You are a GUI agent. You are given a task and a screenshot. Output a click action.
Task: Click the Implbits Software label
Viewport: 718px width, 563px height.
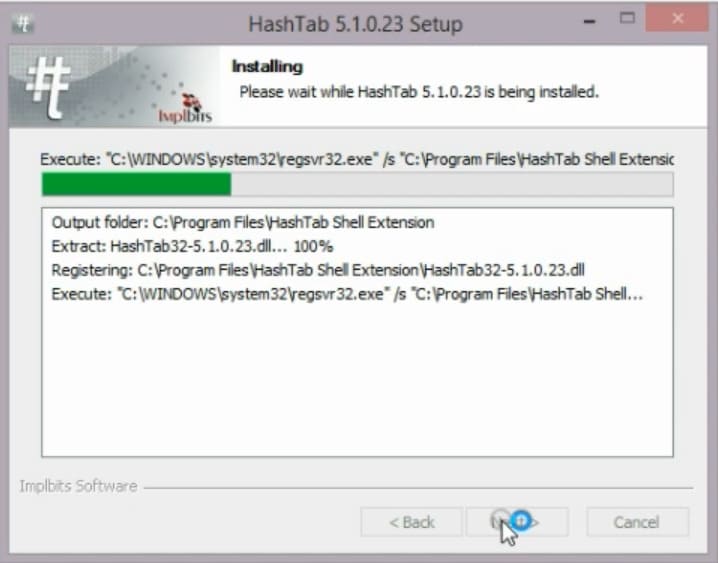coord(78,486)
